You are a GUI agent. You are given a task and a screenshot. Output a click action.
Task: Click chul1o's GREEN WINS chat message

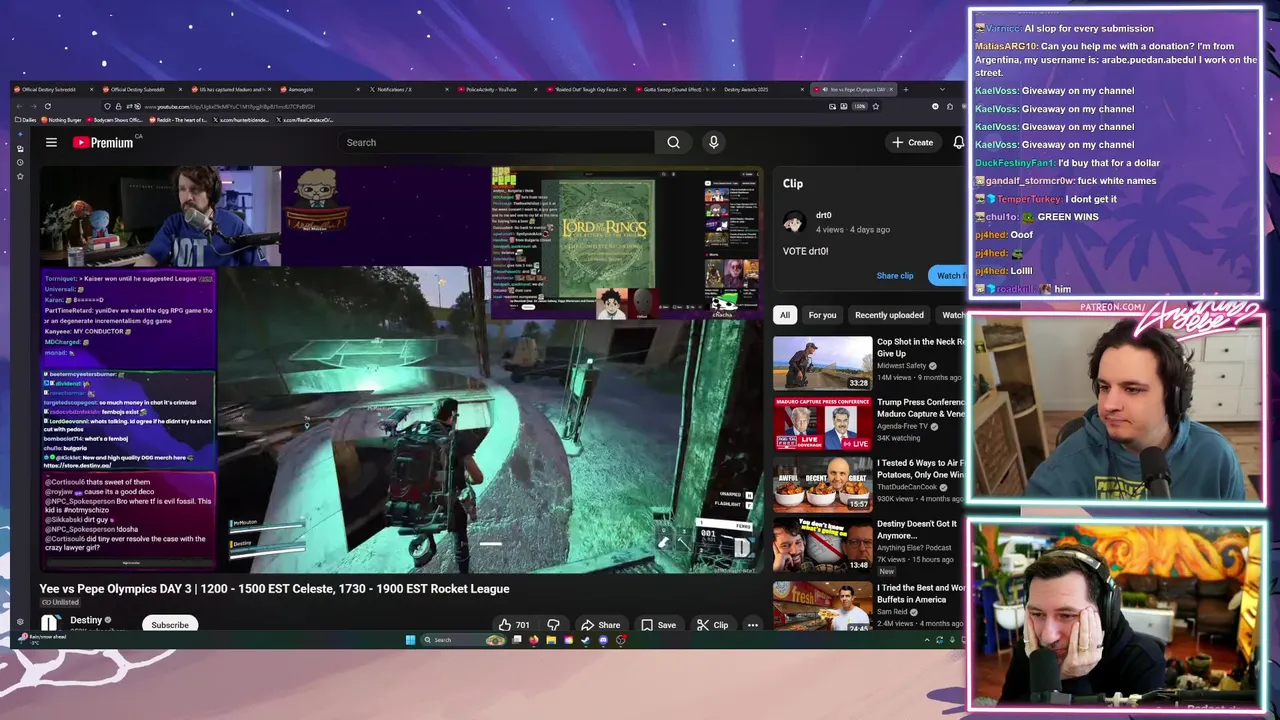point(1036,217)
